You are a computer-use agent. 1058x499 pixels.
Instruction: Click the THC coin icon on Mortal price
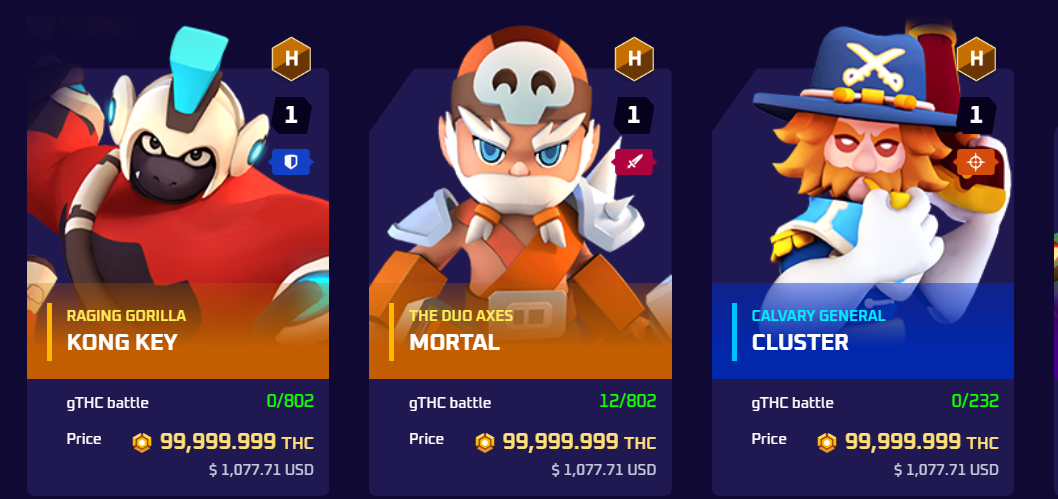484,442
